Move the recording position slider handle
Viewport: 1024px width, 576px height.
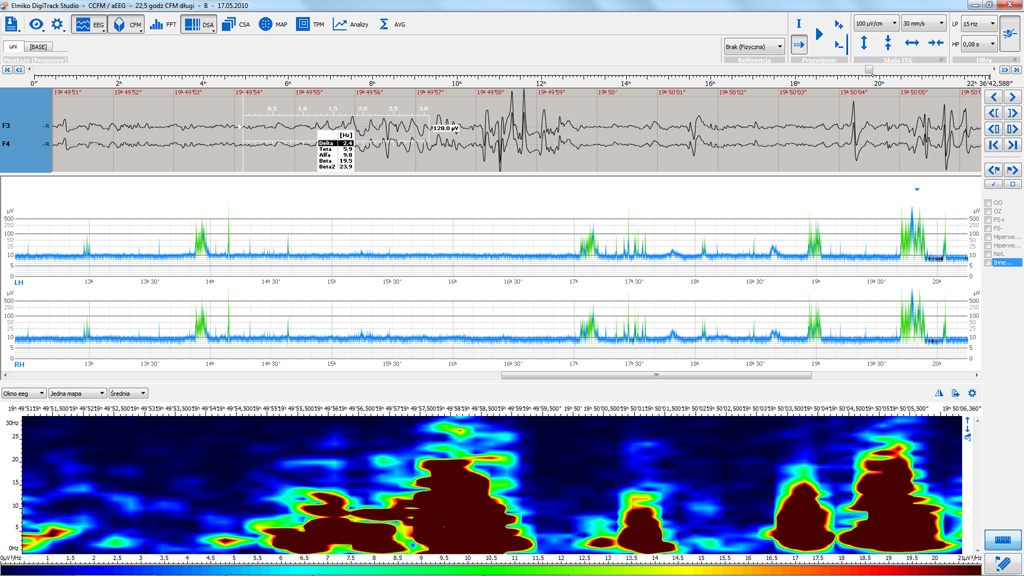(869, 70)
